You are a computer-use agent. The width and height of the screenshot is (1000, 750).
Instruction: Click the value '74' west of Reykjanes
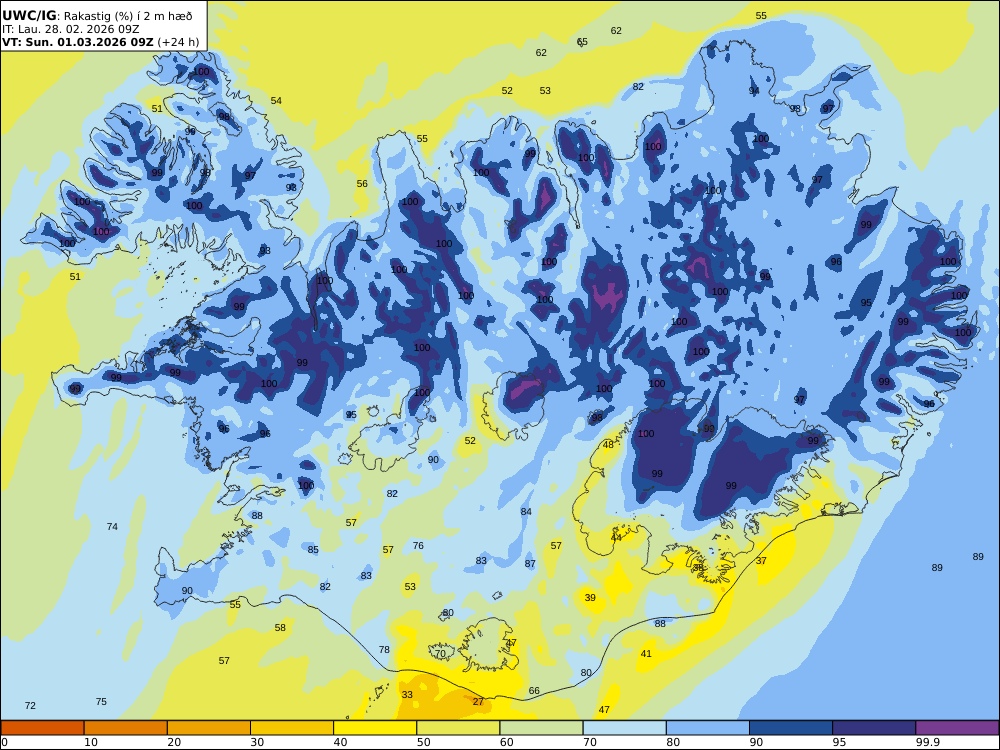click(112, 527)
